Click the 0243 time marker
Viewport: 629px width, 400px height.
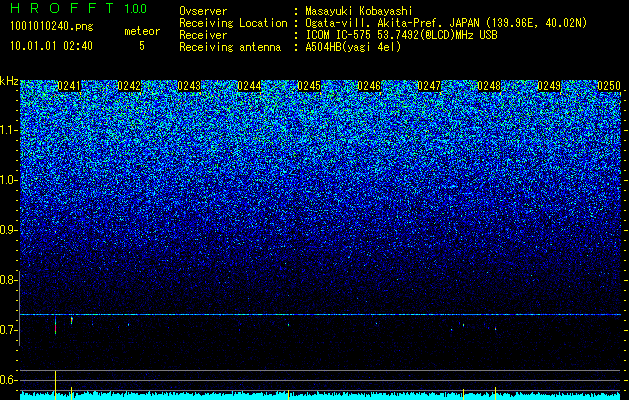click(x=189, y=86)
